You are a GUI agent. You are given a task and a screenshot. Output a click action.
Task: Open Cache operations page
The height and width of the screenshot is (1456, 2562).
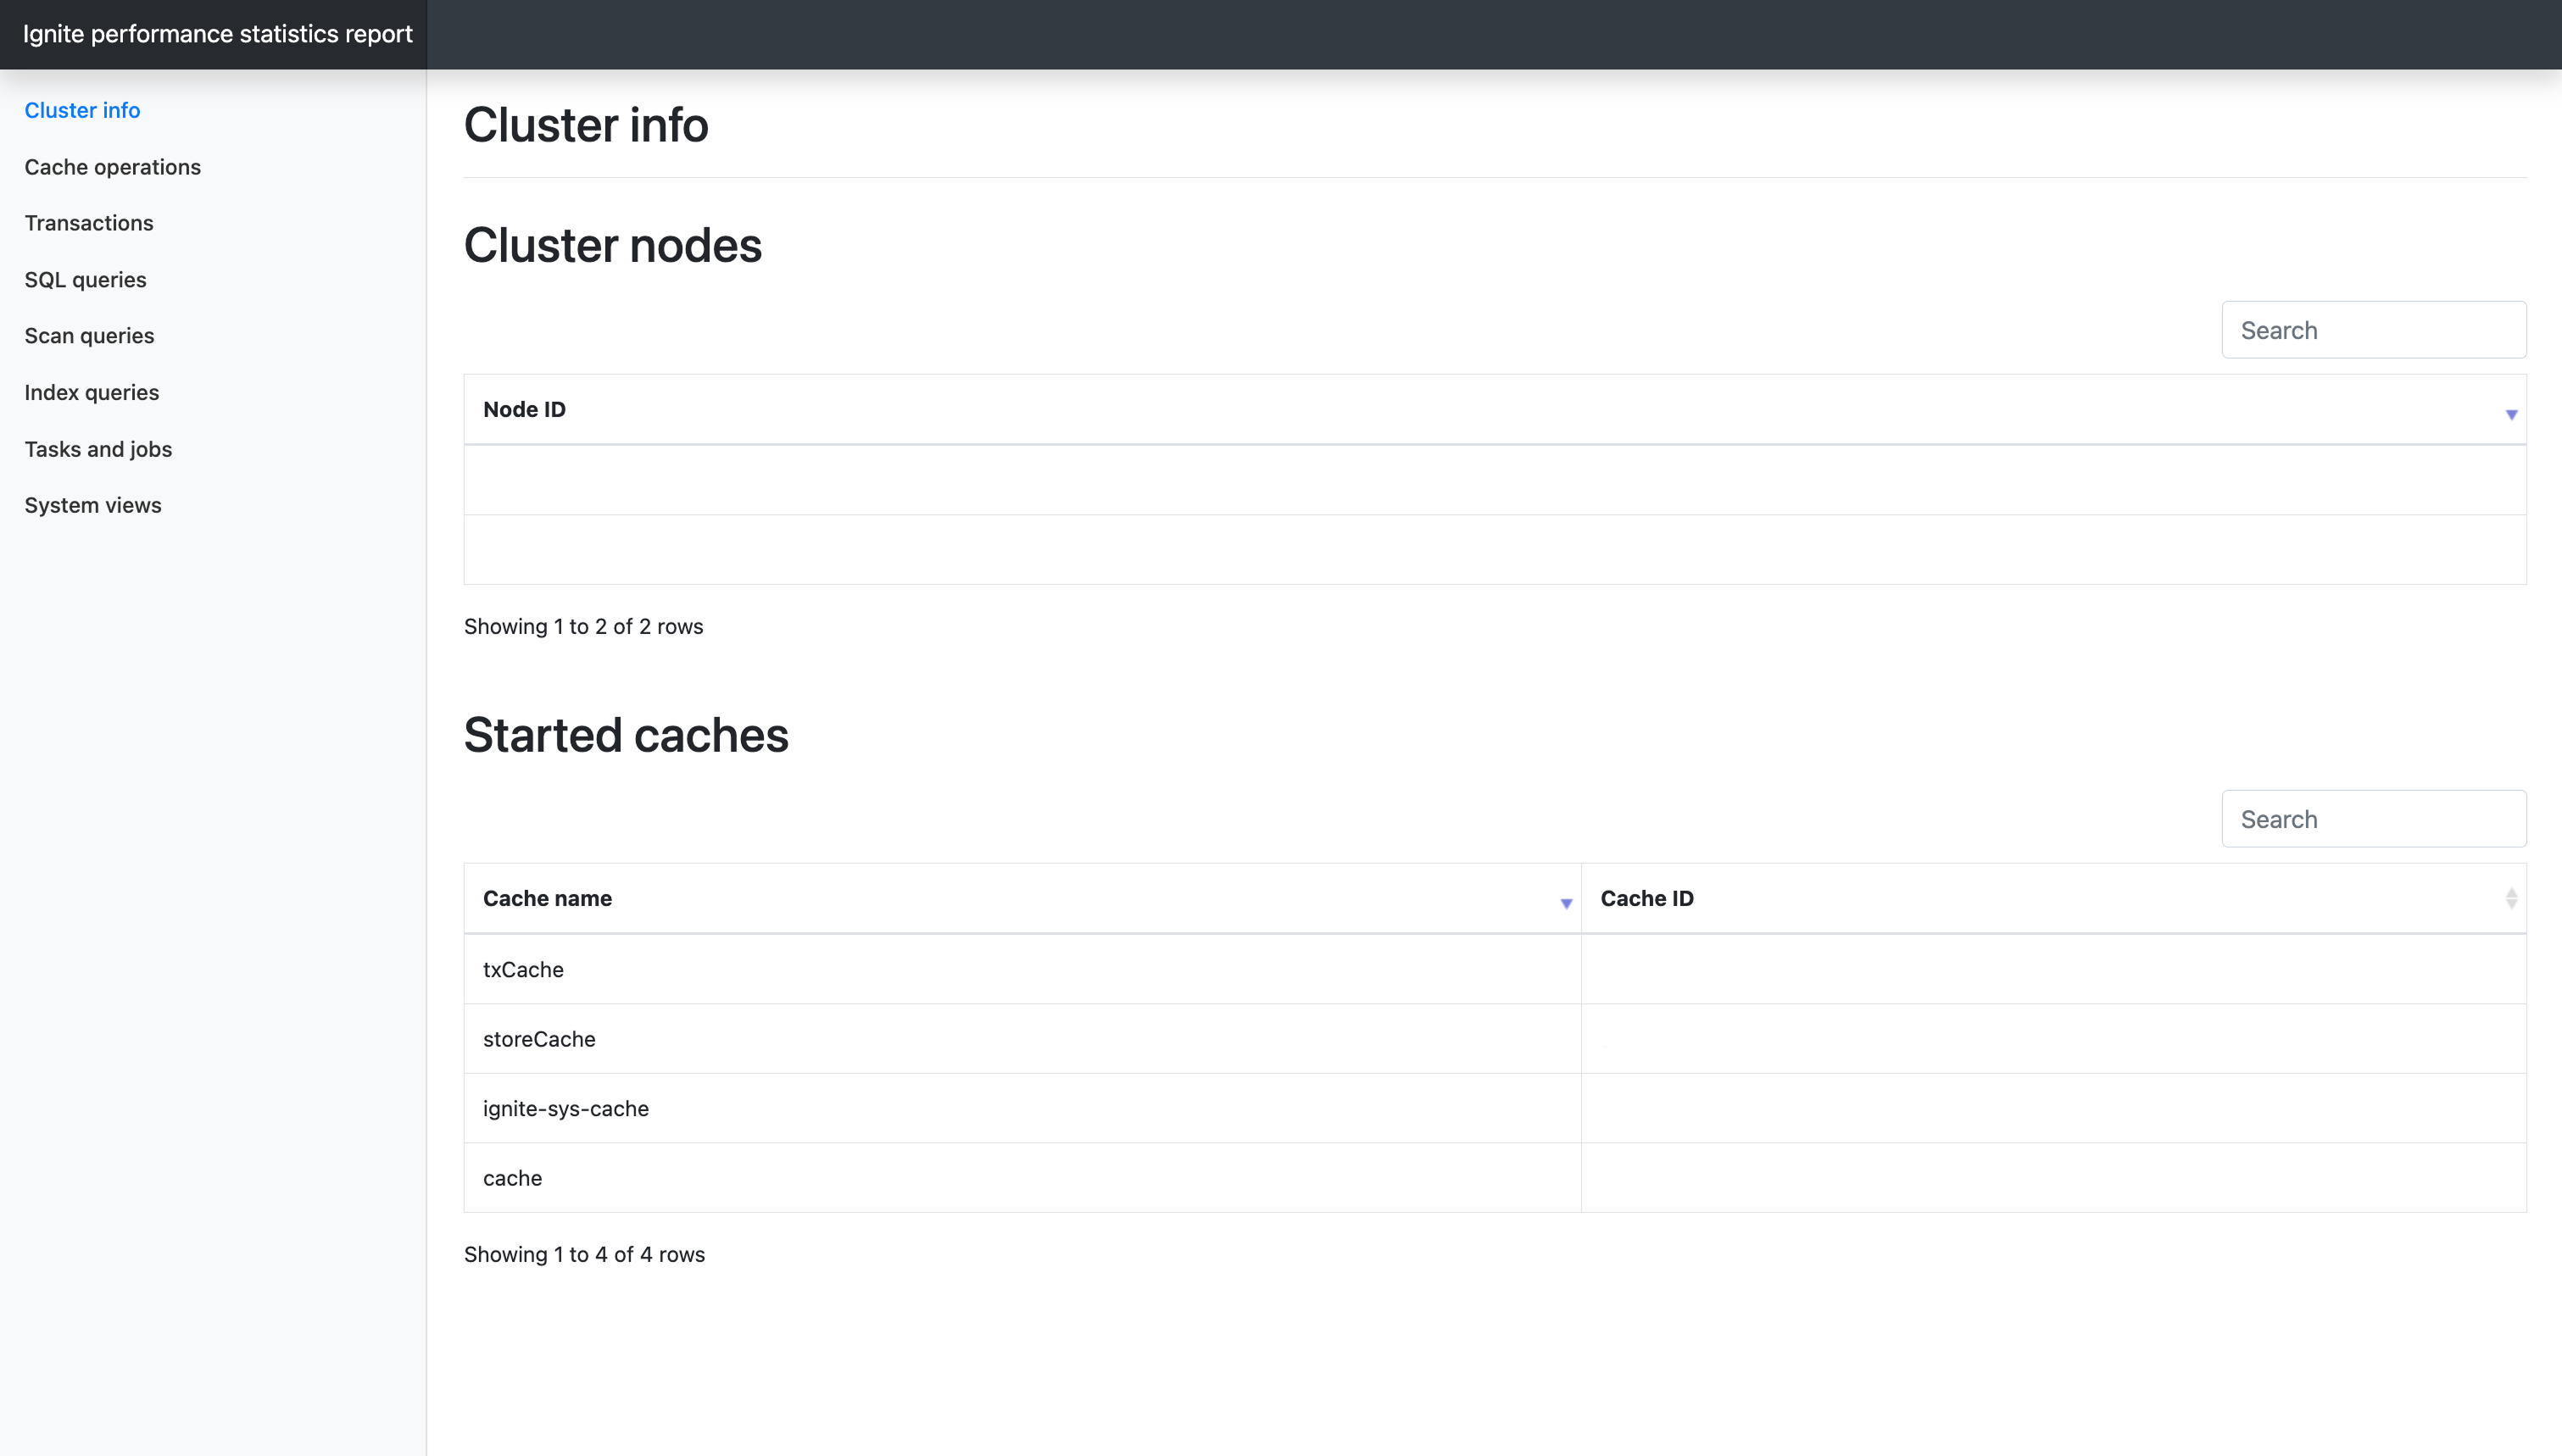112,167
